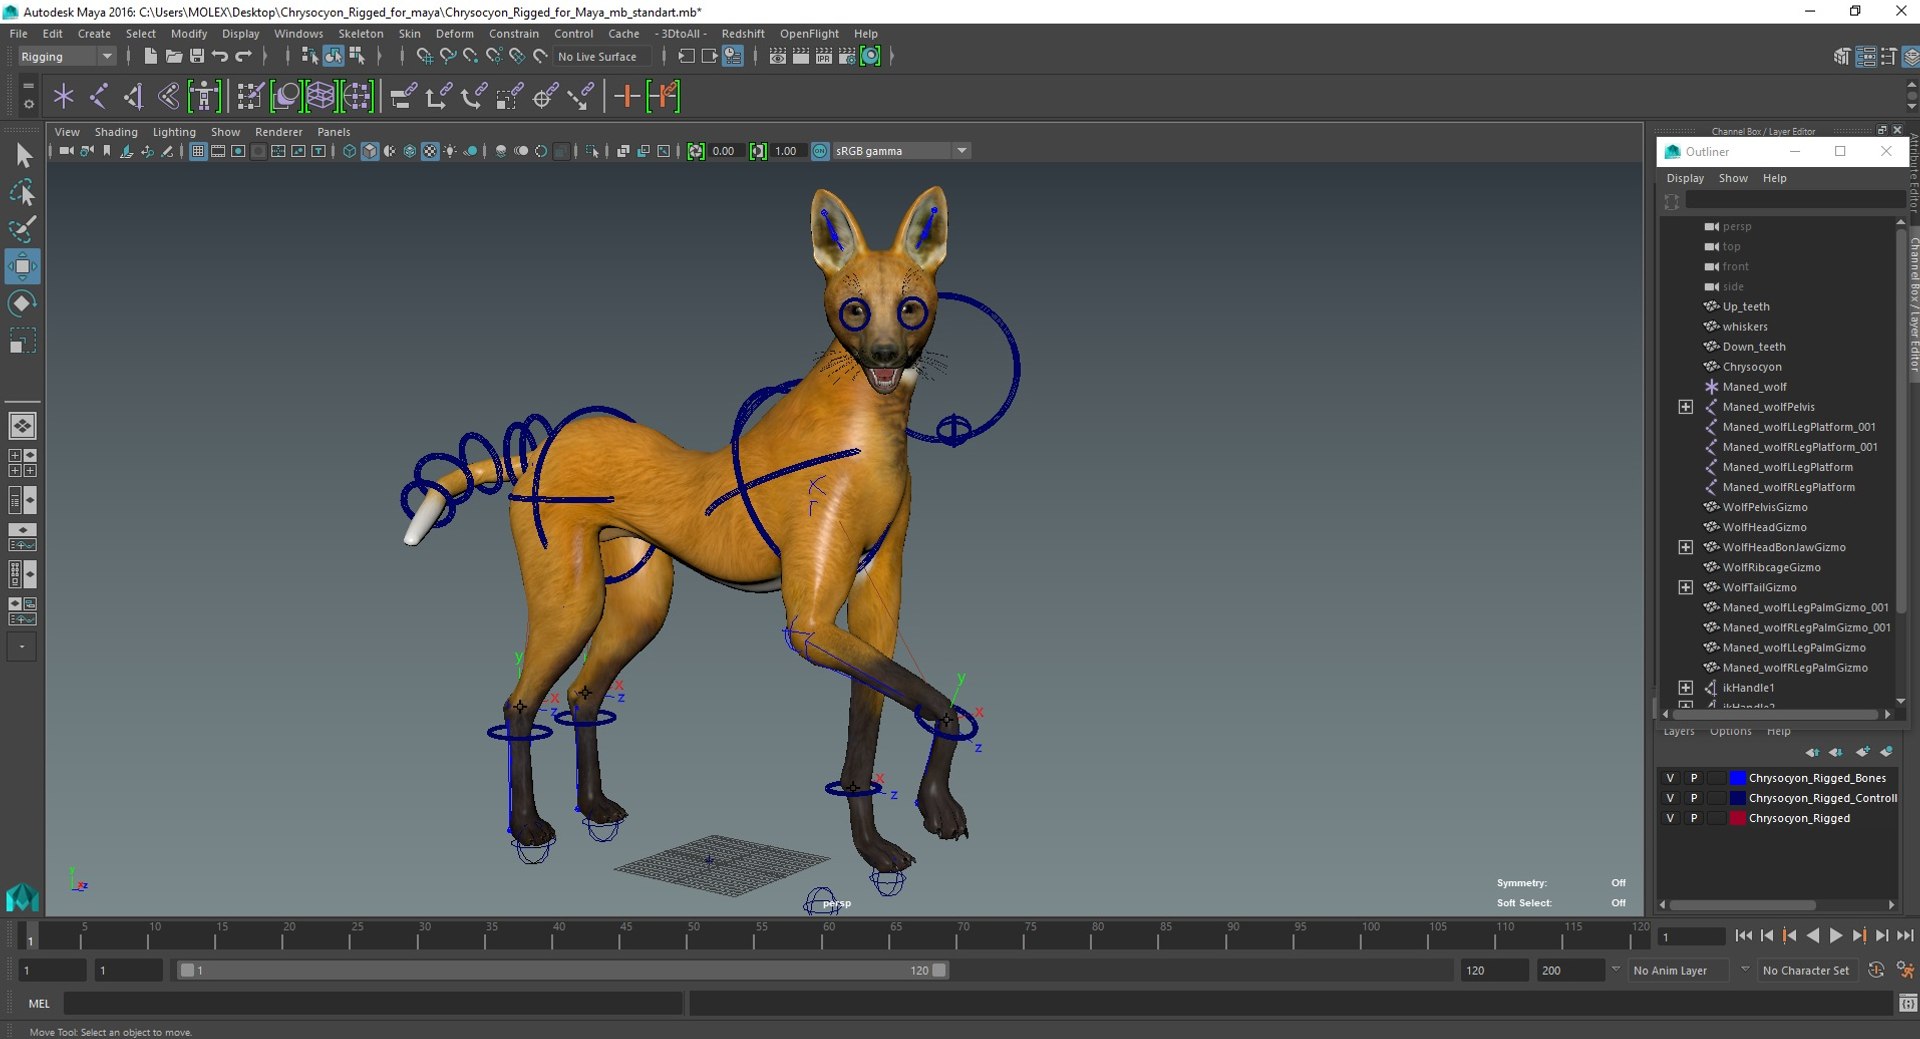Image resolution: width=1920 pixels, height=1039 pixels.
Task: Toggle wireframe shading in viewport toolbar
Action: click(349, 151)
